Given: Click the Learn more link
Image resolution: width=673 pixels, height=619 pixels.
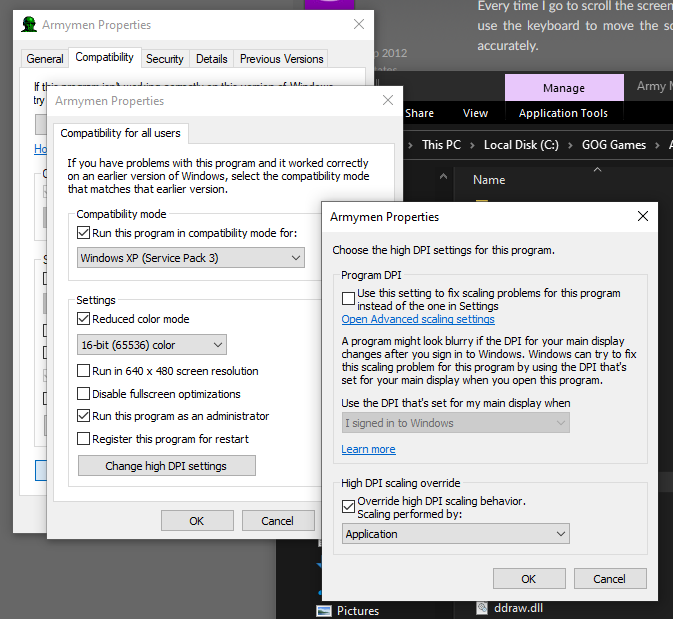Looking at the screenshot, I should (368, 449).
